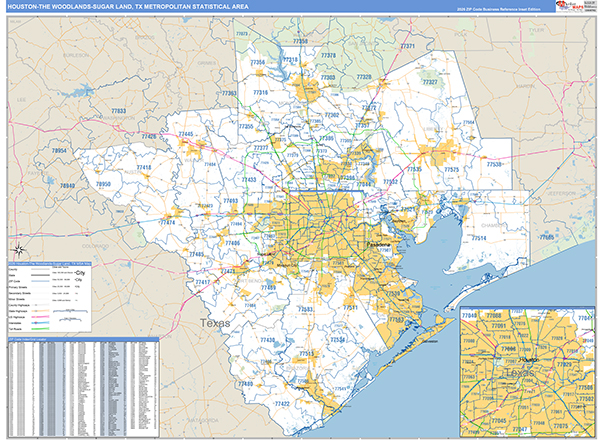Click ZIP code 77422 at the map bottom
Screen dimensions: 600x440
[x=282, y=404]
